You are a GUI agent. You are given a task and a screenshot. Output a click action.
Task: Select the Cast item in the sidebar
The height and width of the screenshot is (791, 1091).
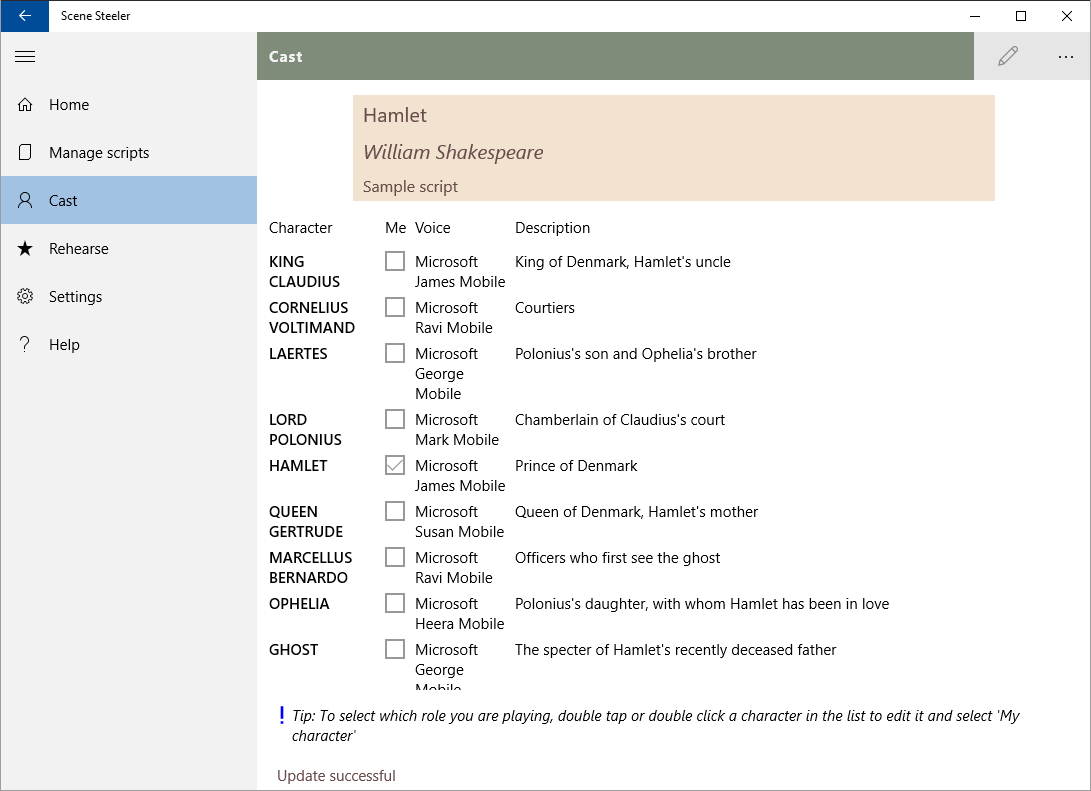tap(64, 200)
